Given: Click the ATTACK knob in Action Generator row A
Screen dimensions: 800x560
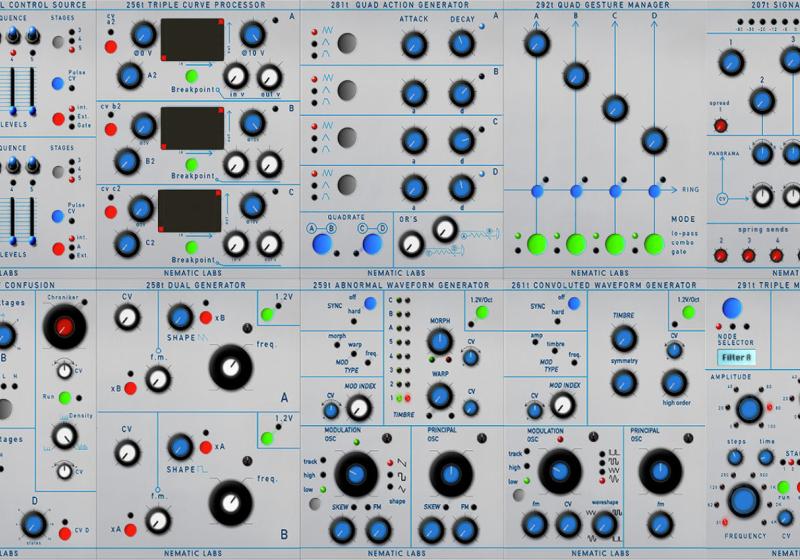Looking at the screenshot, I should coord(414,44).
